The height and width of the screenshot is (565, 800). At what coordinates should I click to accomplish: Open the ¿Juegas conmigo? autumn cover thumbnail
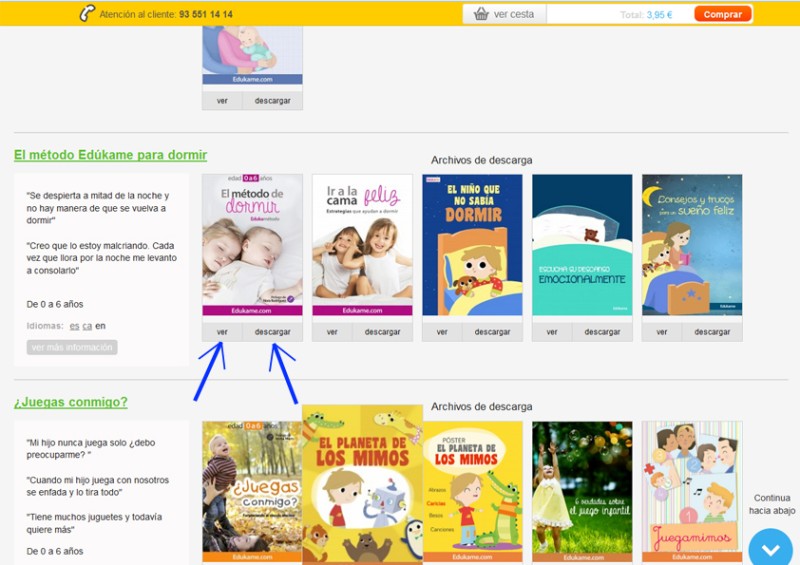point(252,492)
